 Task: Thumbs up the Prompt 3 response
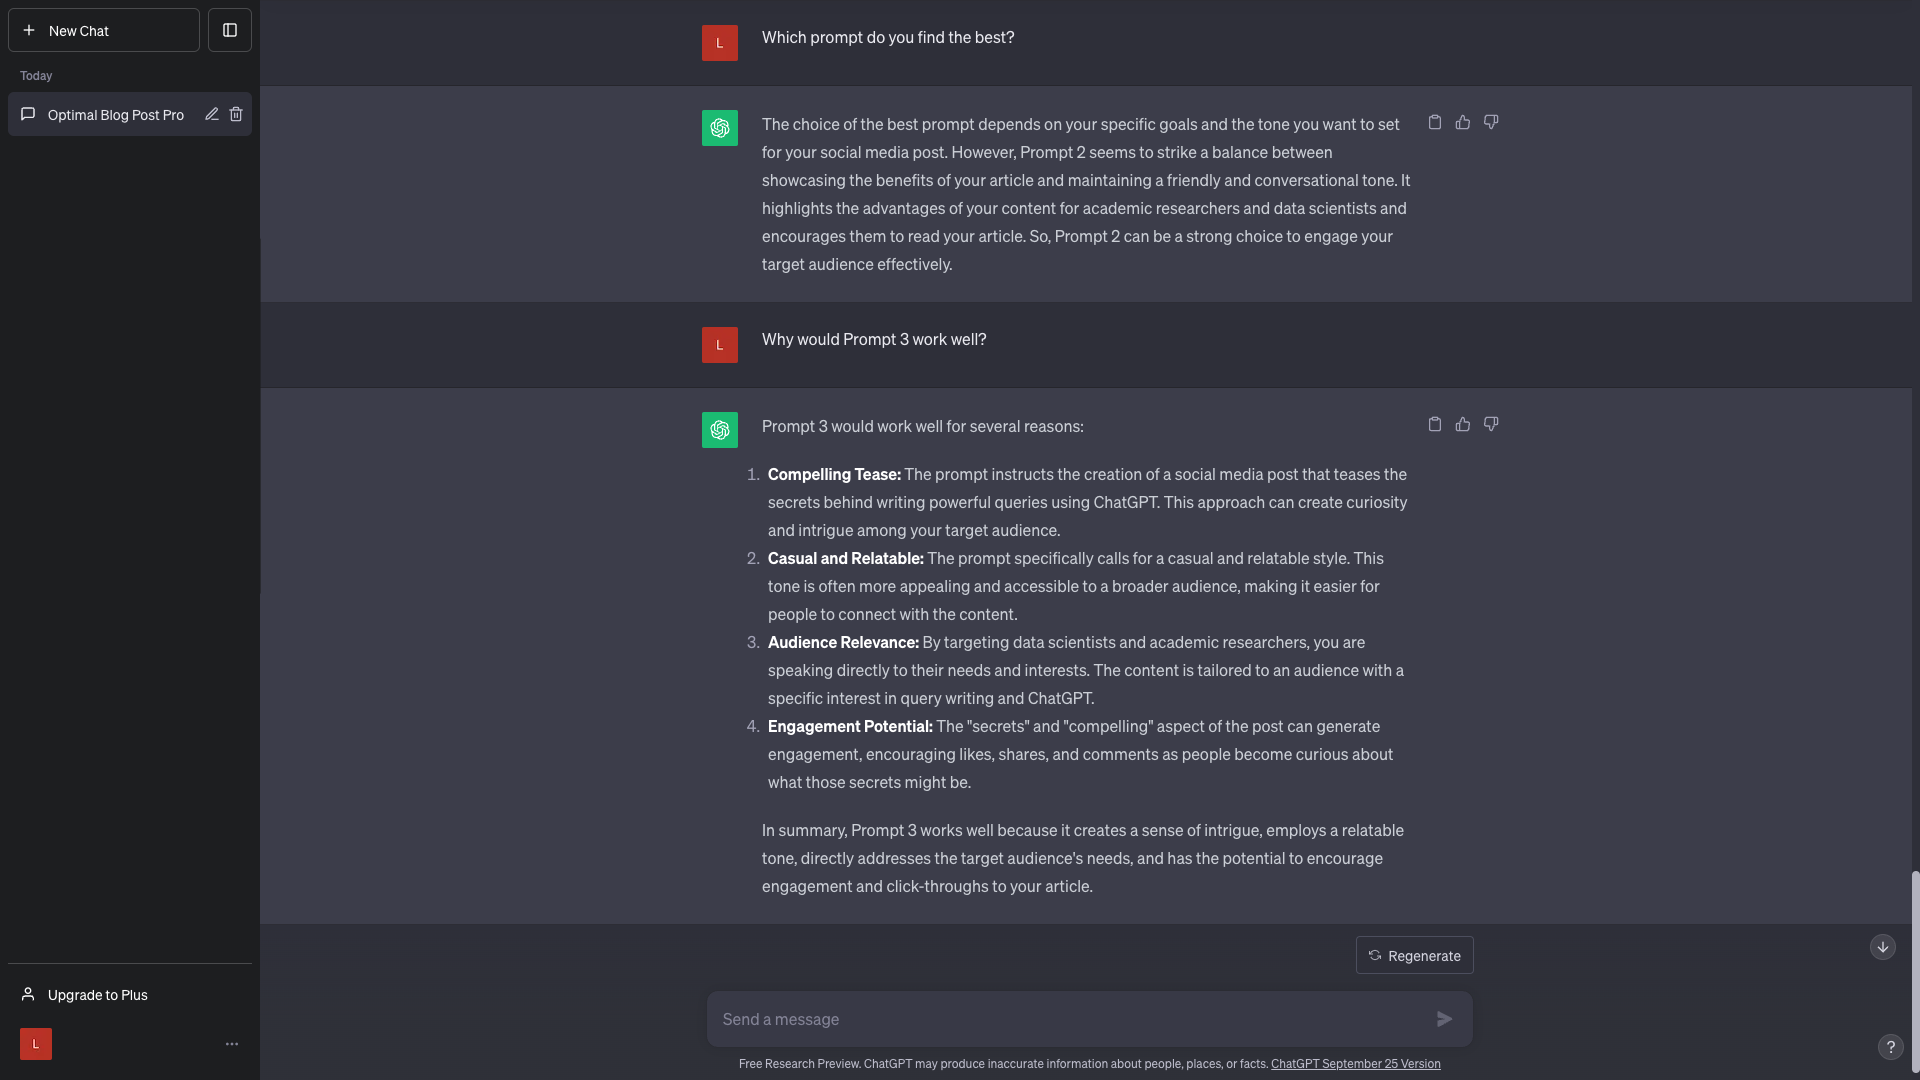coord(1463,424)
